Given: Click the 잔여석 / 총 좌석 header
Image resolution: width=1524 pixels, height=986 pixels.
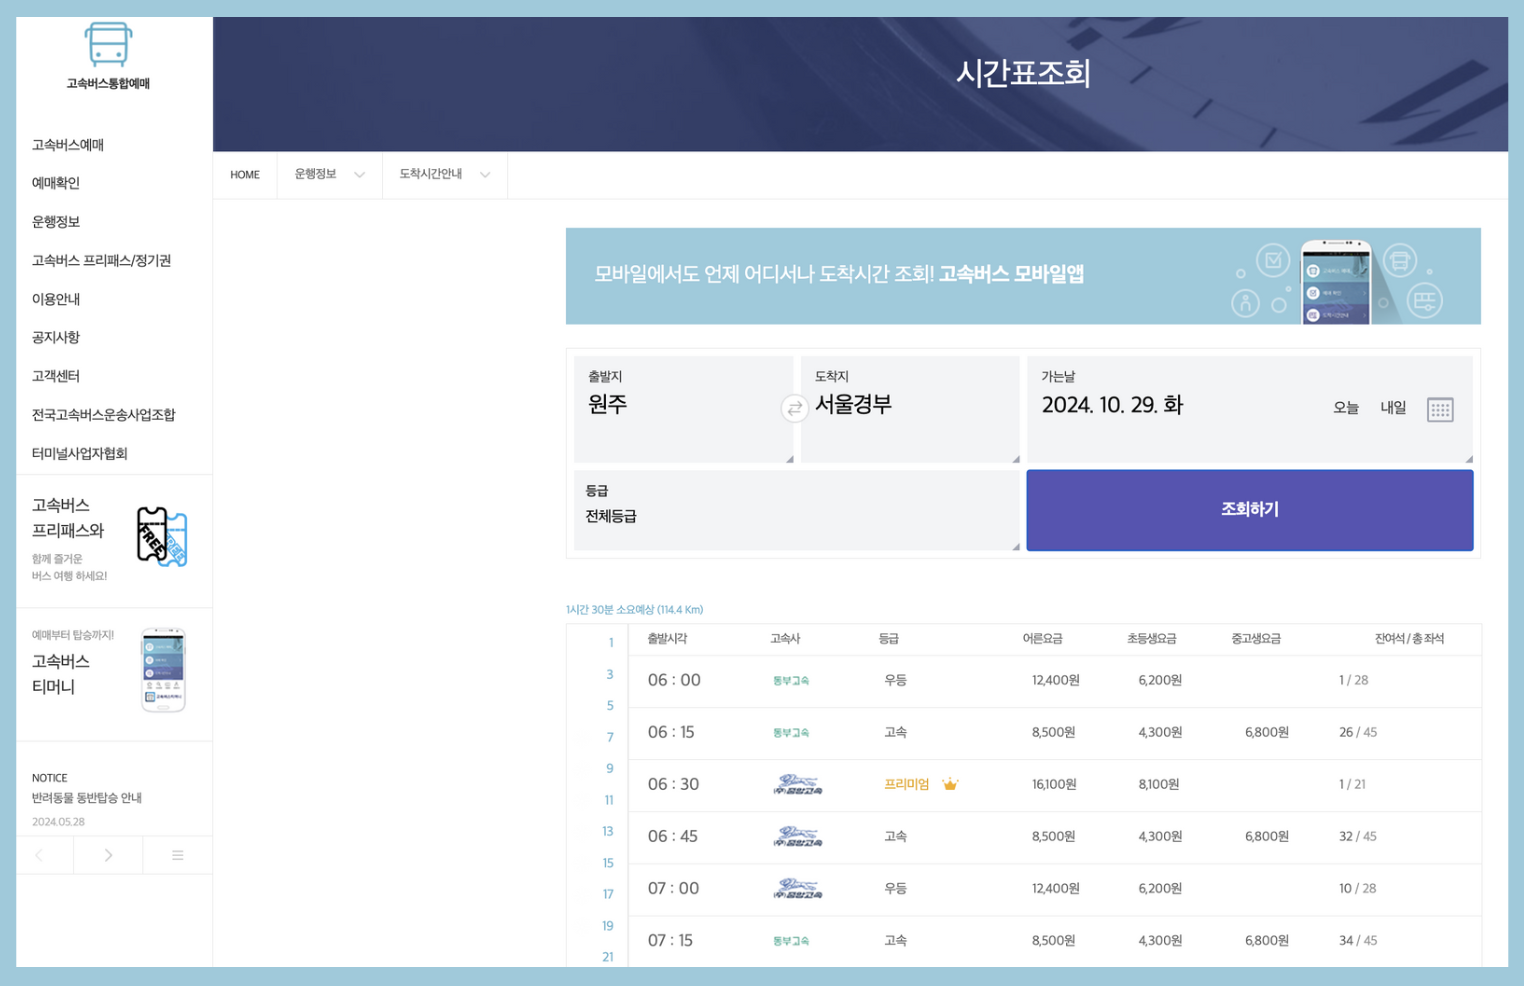Looking at the screenshot, I should point(1409,638).
